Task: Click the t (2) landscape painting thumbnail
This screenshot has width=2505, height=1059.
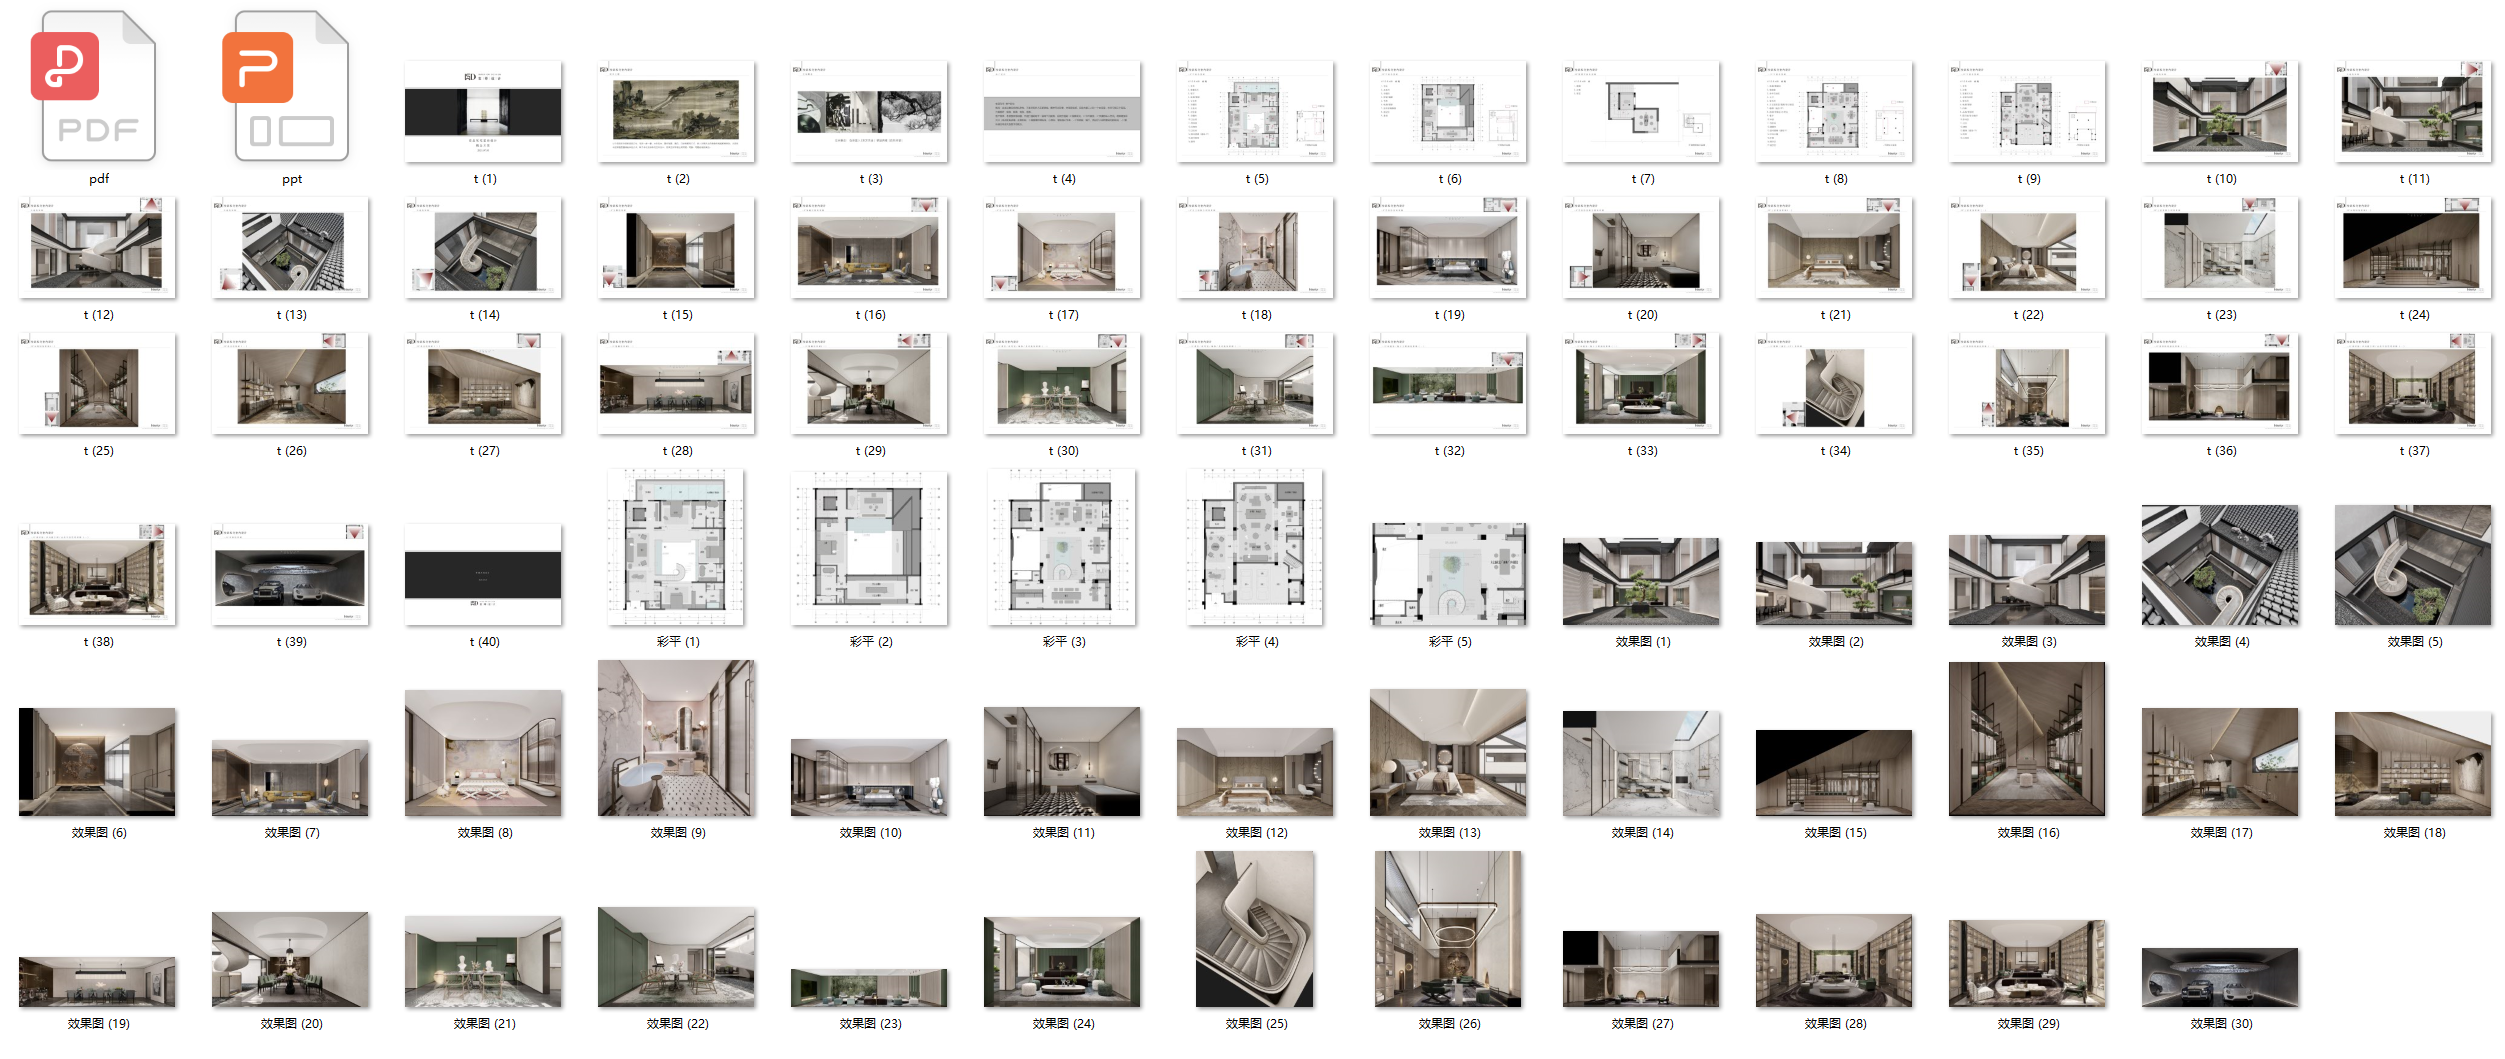Action: tap(676, 111)
